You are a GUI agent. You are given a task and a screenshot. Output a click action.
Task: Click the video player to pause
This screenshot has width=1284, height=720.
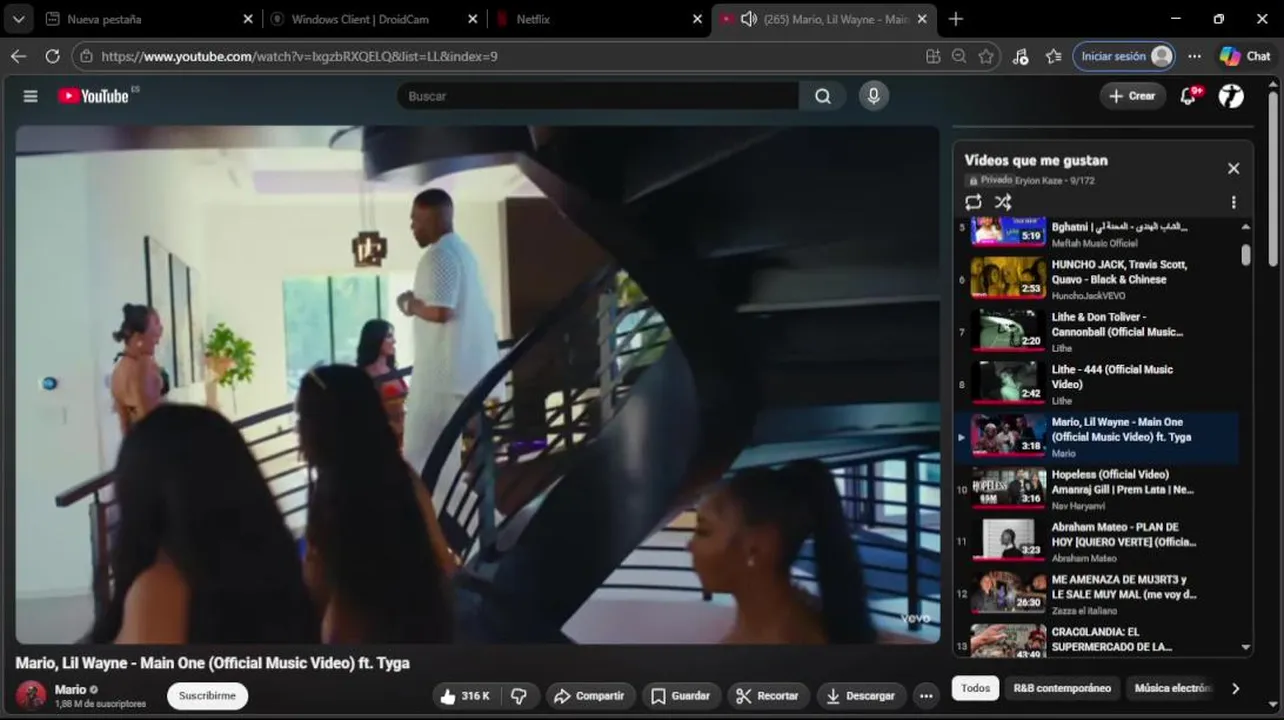[477, 384]
